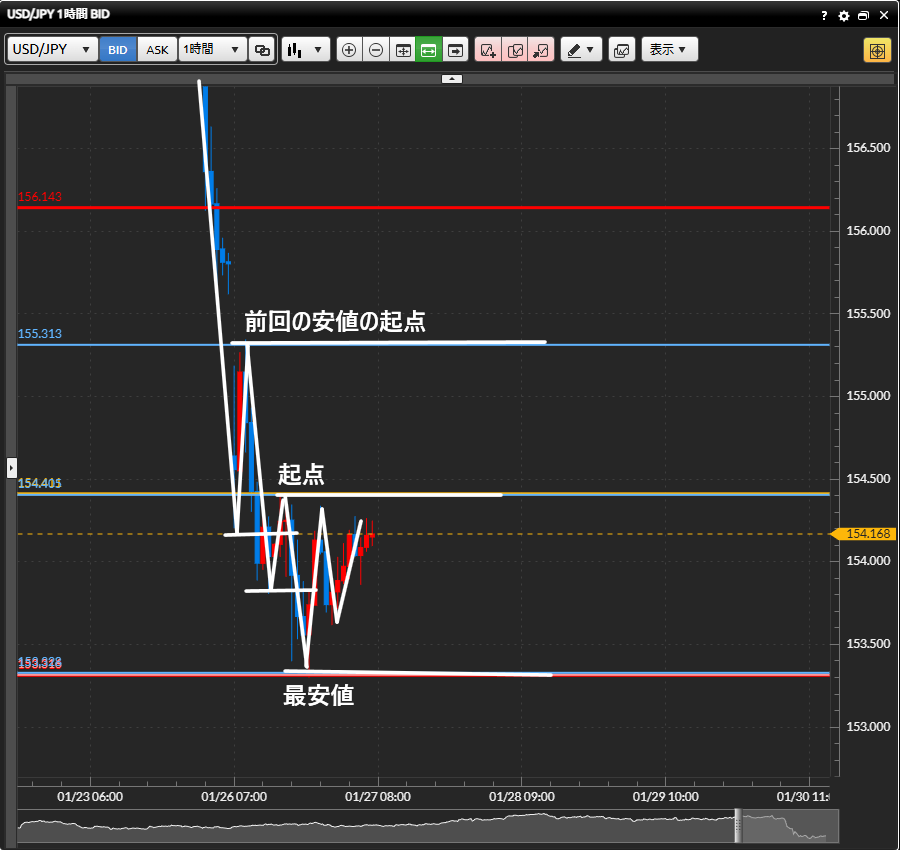This screenshot has height=850, width=900.
Task: Expand the candlestick chart type dropdown
Action: click(306, 50)
